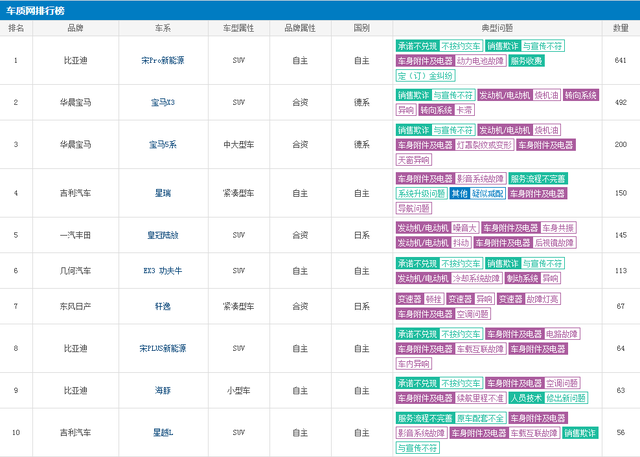The image size is (640, 457).
Task: Click the quantity value 56
Action: coord(621,433)
